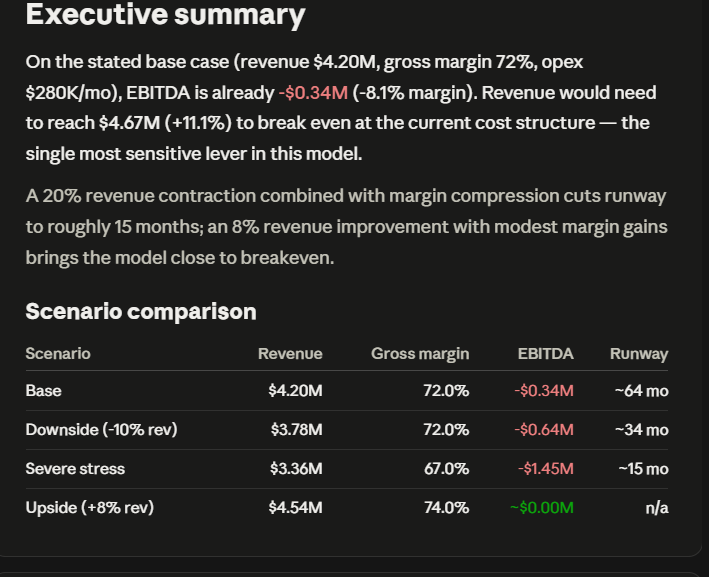Select the 'Downside (-10% rev)' row label
The height and width of the screenshot is (577, 709).
point(101,430)
